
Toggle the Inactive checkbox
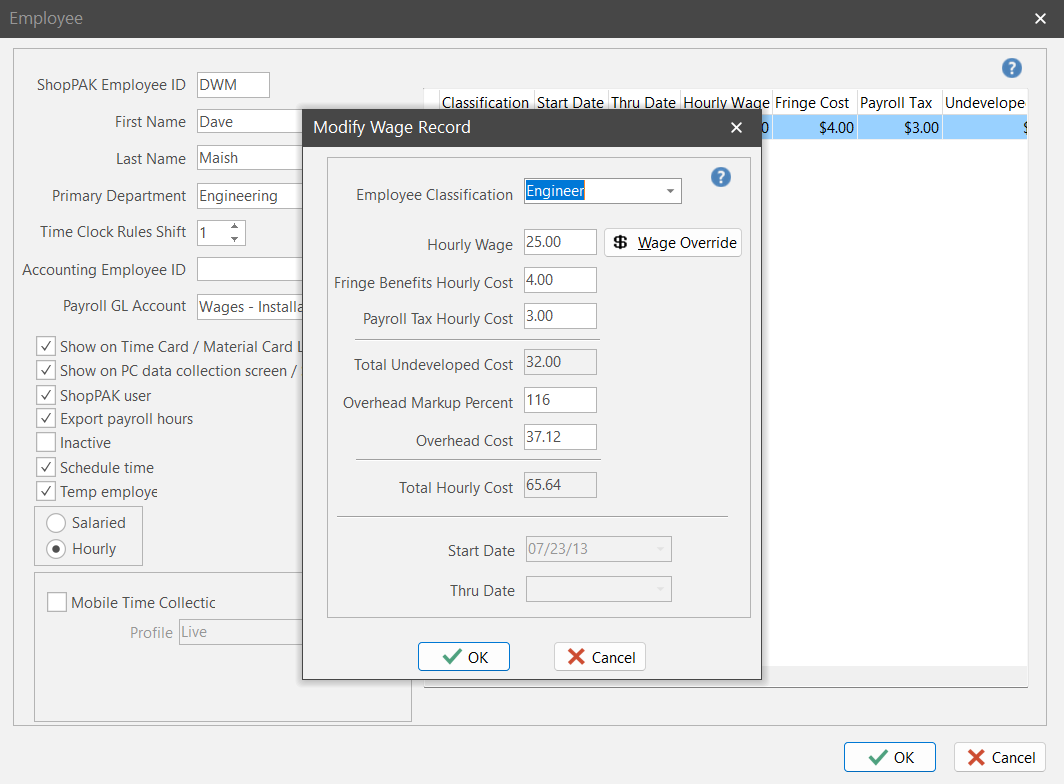pyautogui.click(x=46, y=443)
